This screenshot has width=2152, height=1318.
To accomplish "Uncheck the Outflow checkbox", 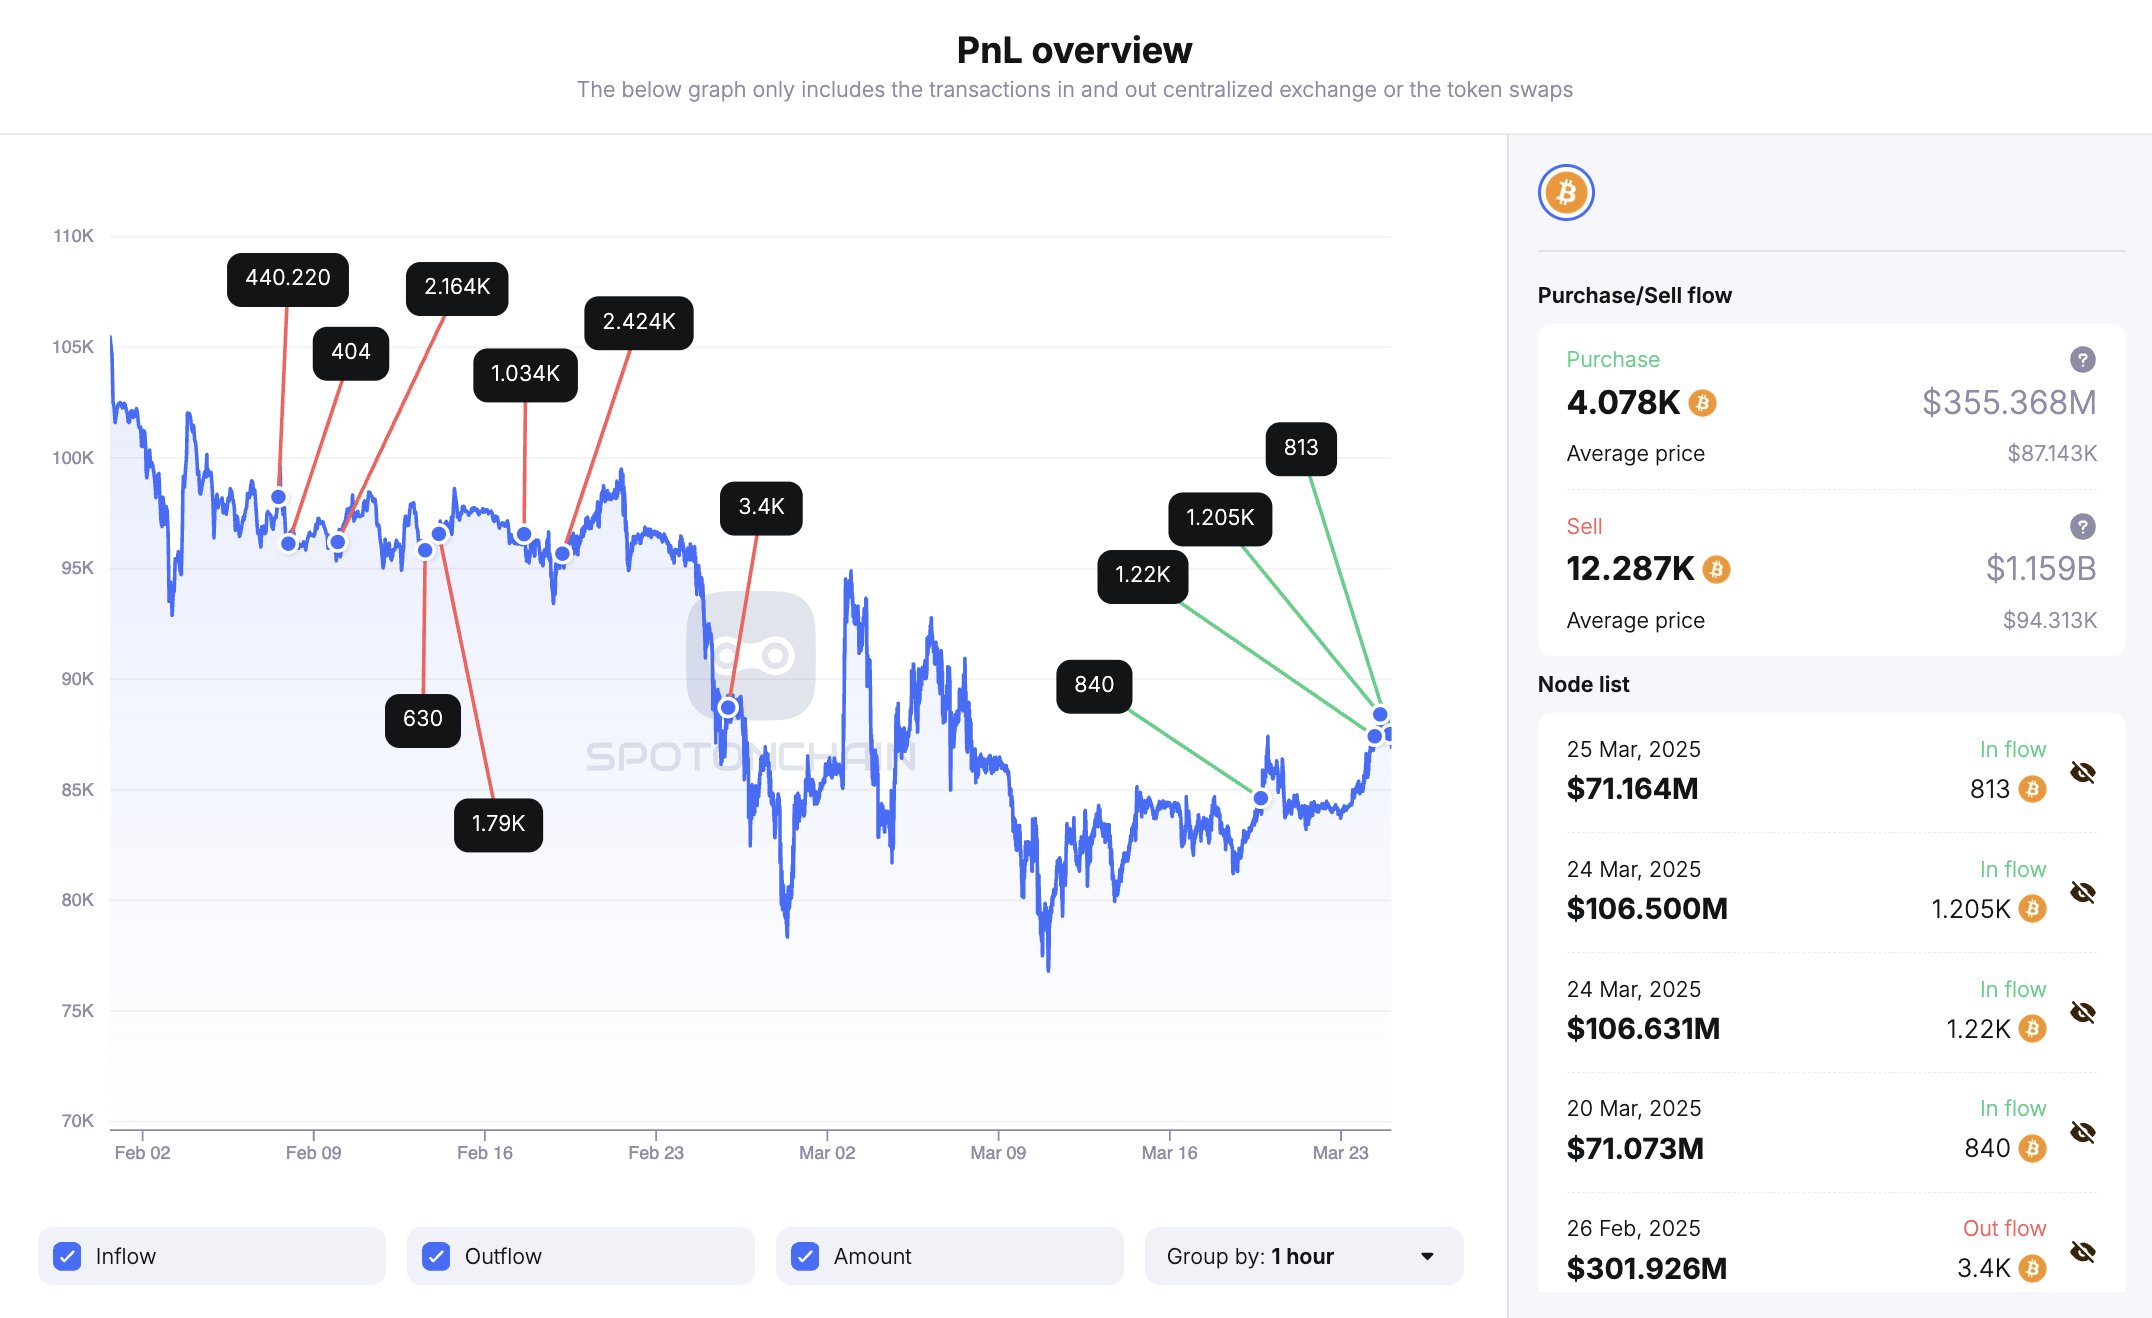I will pos(436,1256).
